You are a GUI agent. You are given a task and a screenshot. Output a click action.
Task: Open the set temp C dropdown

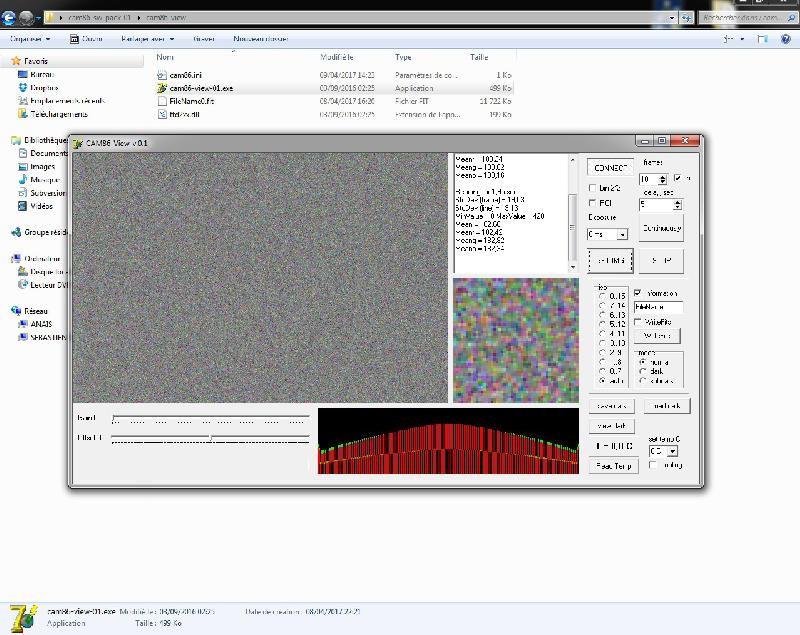tap(672, 451)
